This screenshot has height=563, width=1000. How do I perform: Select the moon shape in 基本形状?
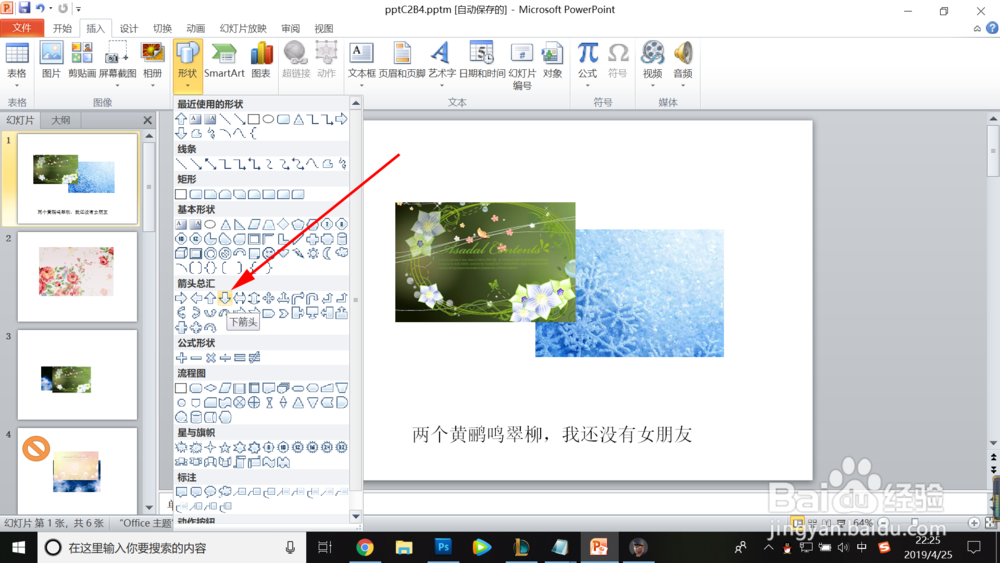pyautogui.click(x=327, y=253)
